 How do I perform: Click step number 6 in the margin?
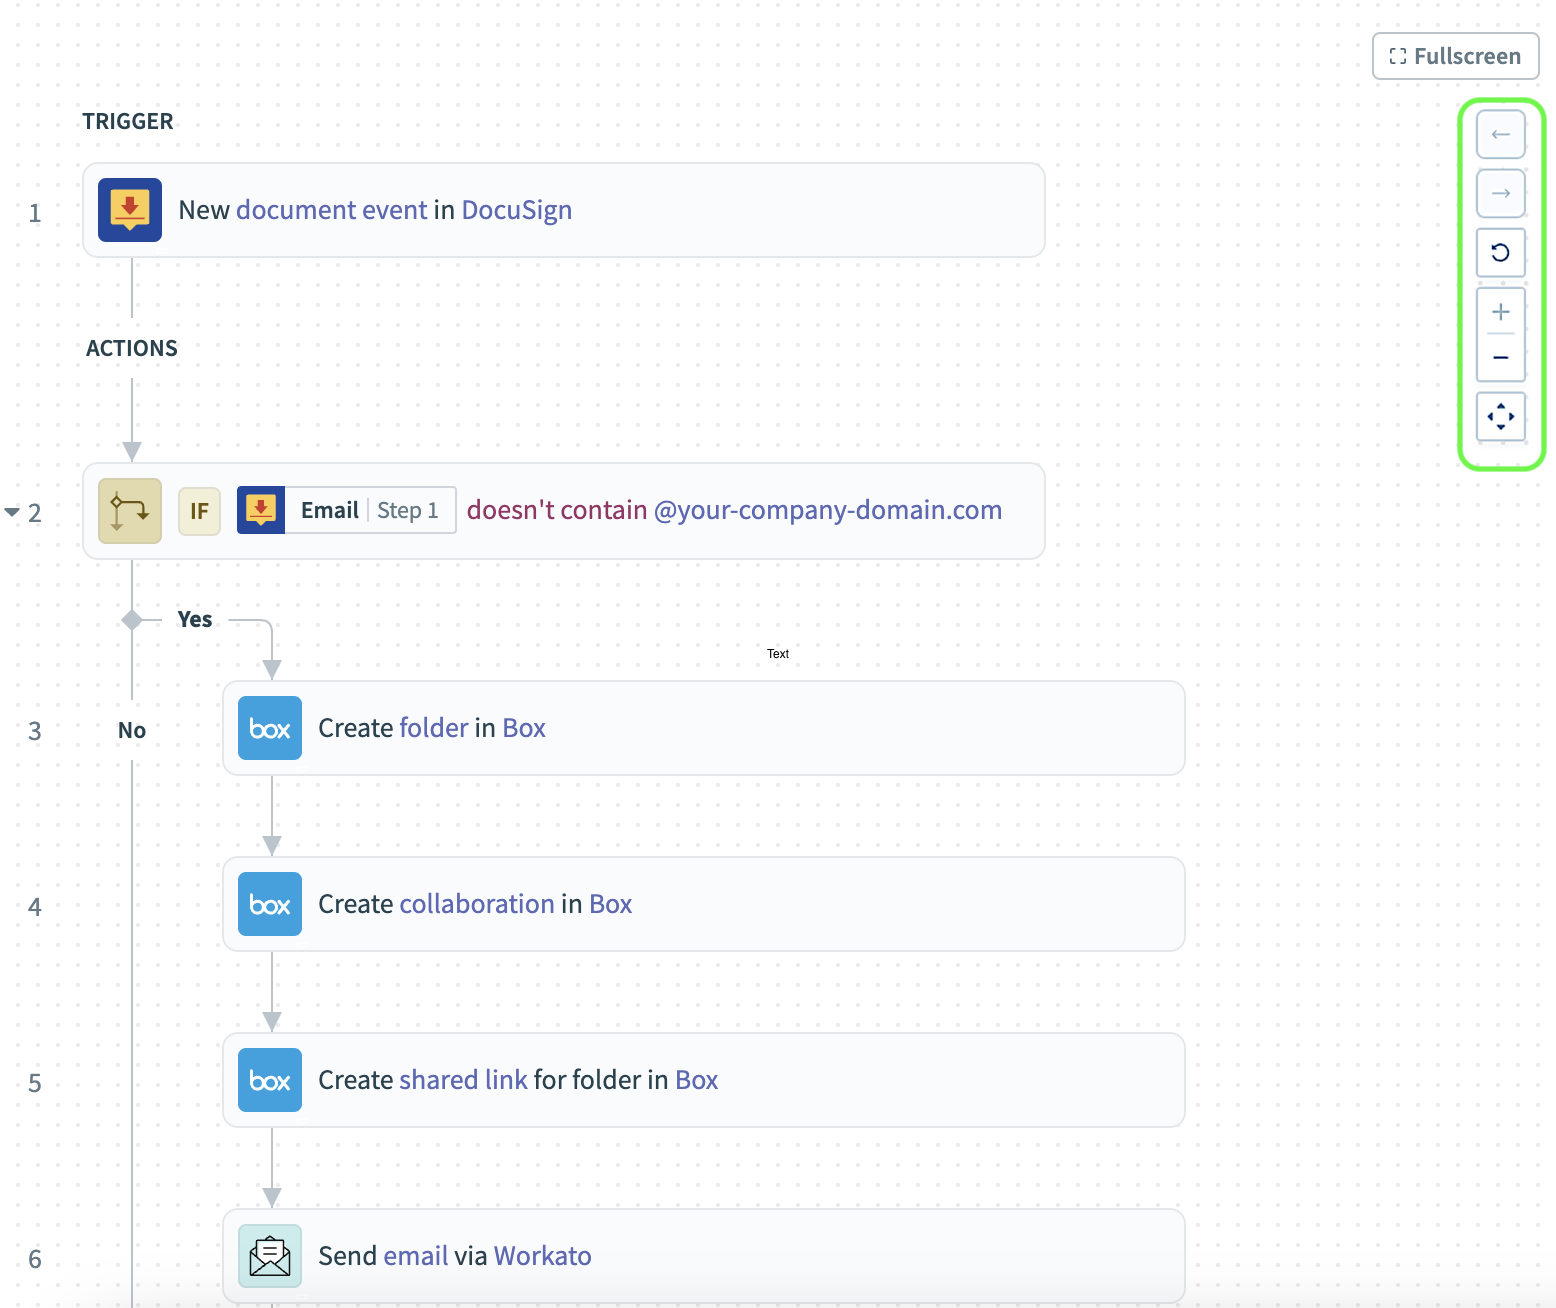tap(35, 1259)
